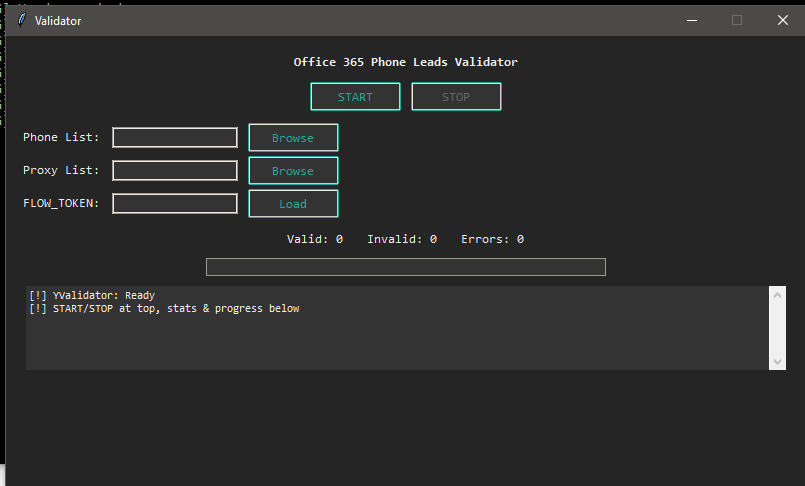Browse for the Phone List file

293,138
